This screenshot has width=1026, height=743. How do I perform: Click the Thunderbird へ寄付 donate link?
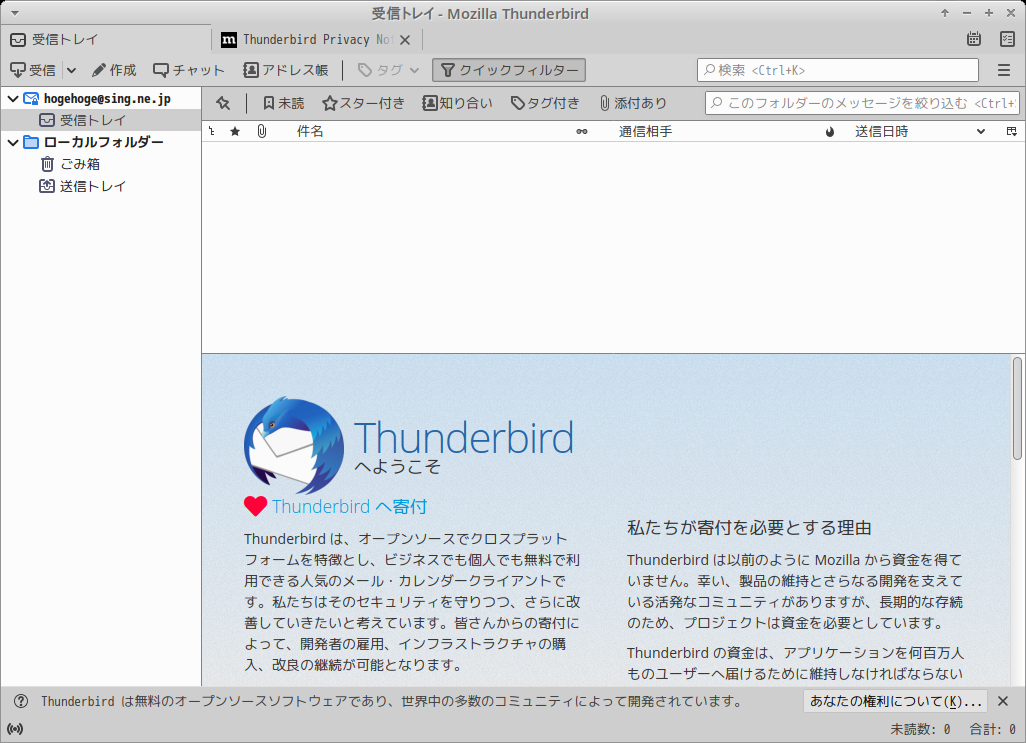pyautogui.click(x=349, y=506)
